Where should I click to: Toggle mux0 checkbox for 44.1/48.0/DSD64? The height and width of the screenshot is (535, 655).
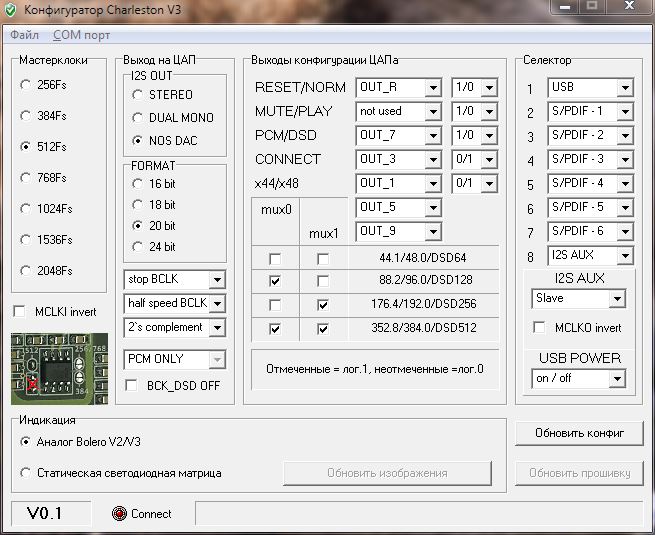[x=275, y=259]
